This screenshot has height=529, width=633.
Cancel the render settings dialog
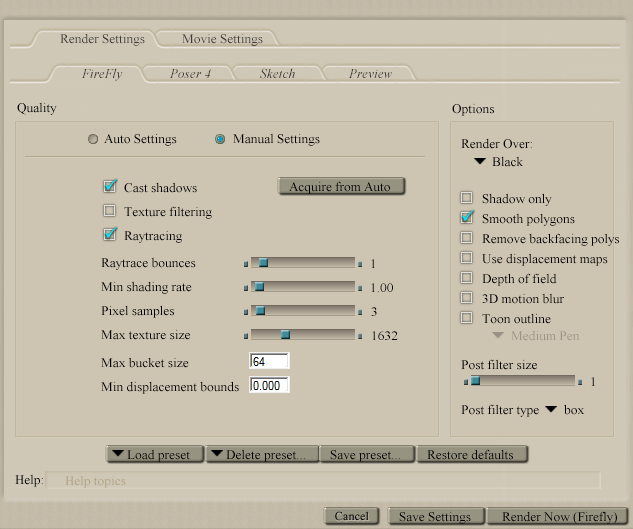[351, 516]
